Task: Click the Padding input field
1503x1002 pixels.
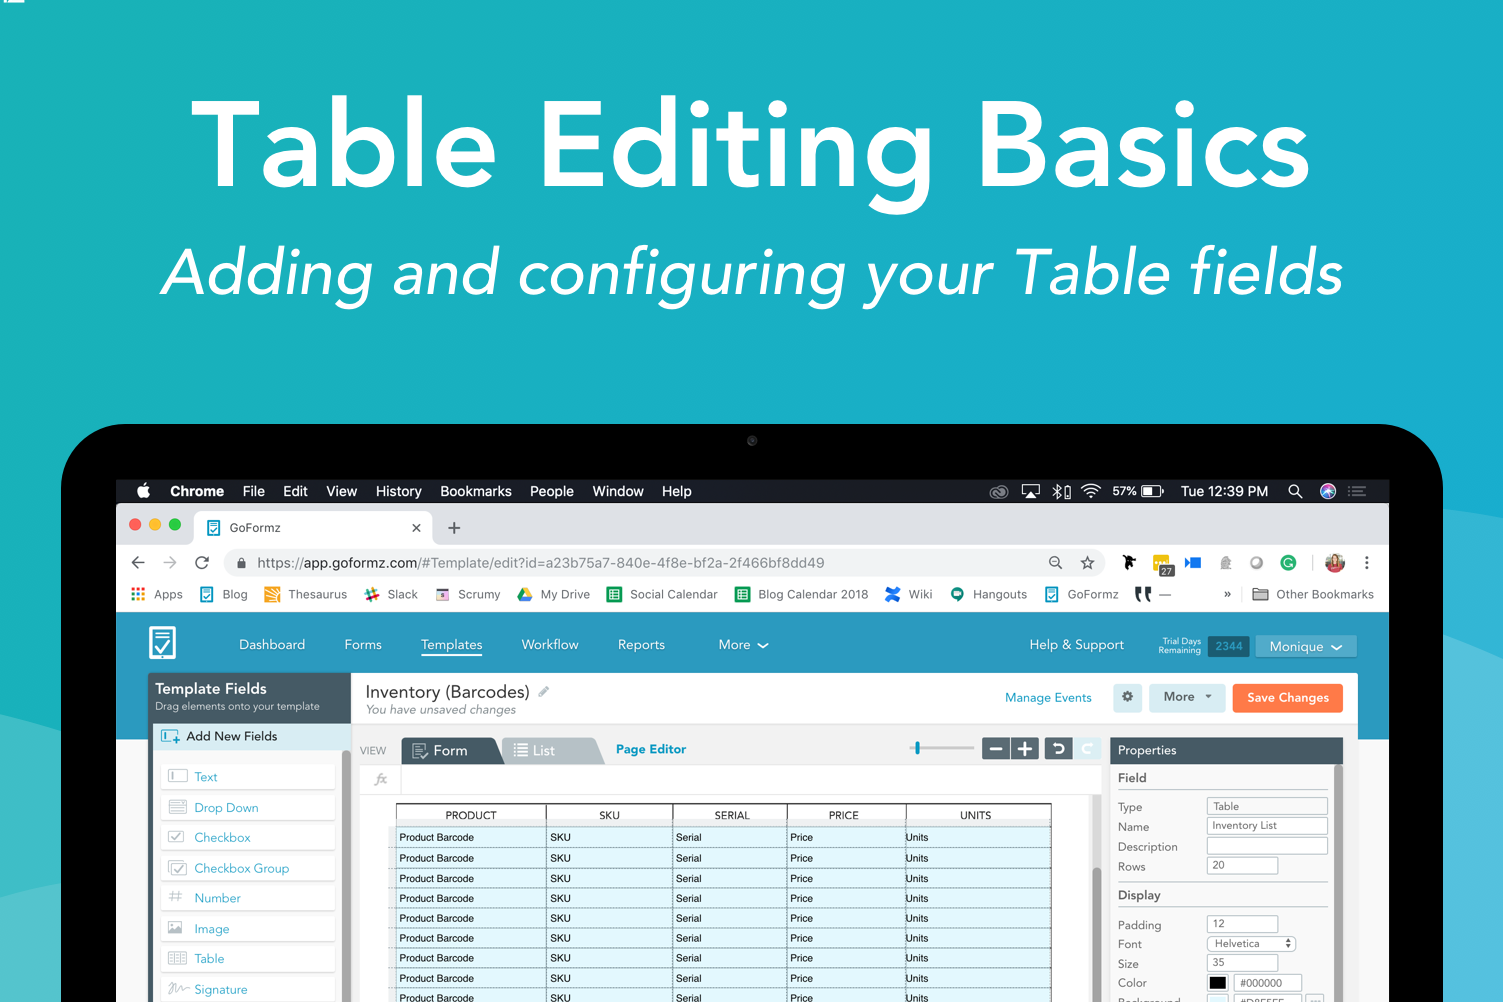Action: point(1242,924)
